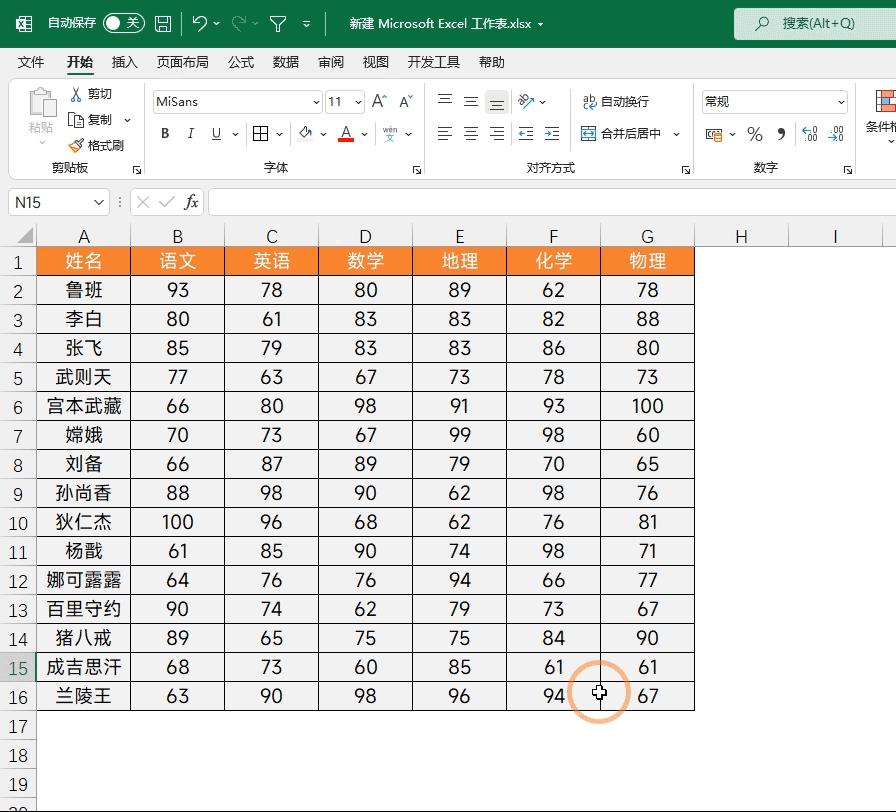Toggle italic formatting
The width and height of the screenshot is (896, 812).
[190, 133]
